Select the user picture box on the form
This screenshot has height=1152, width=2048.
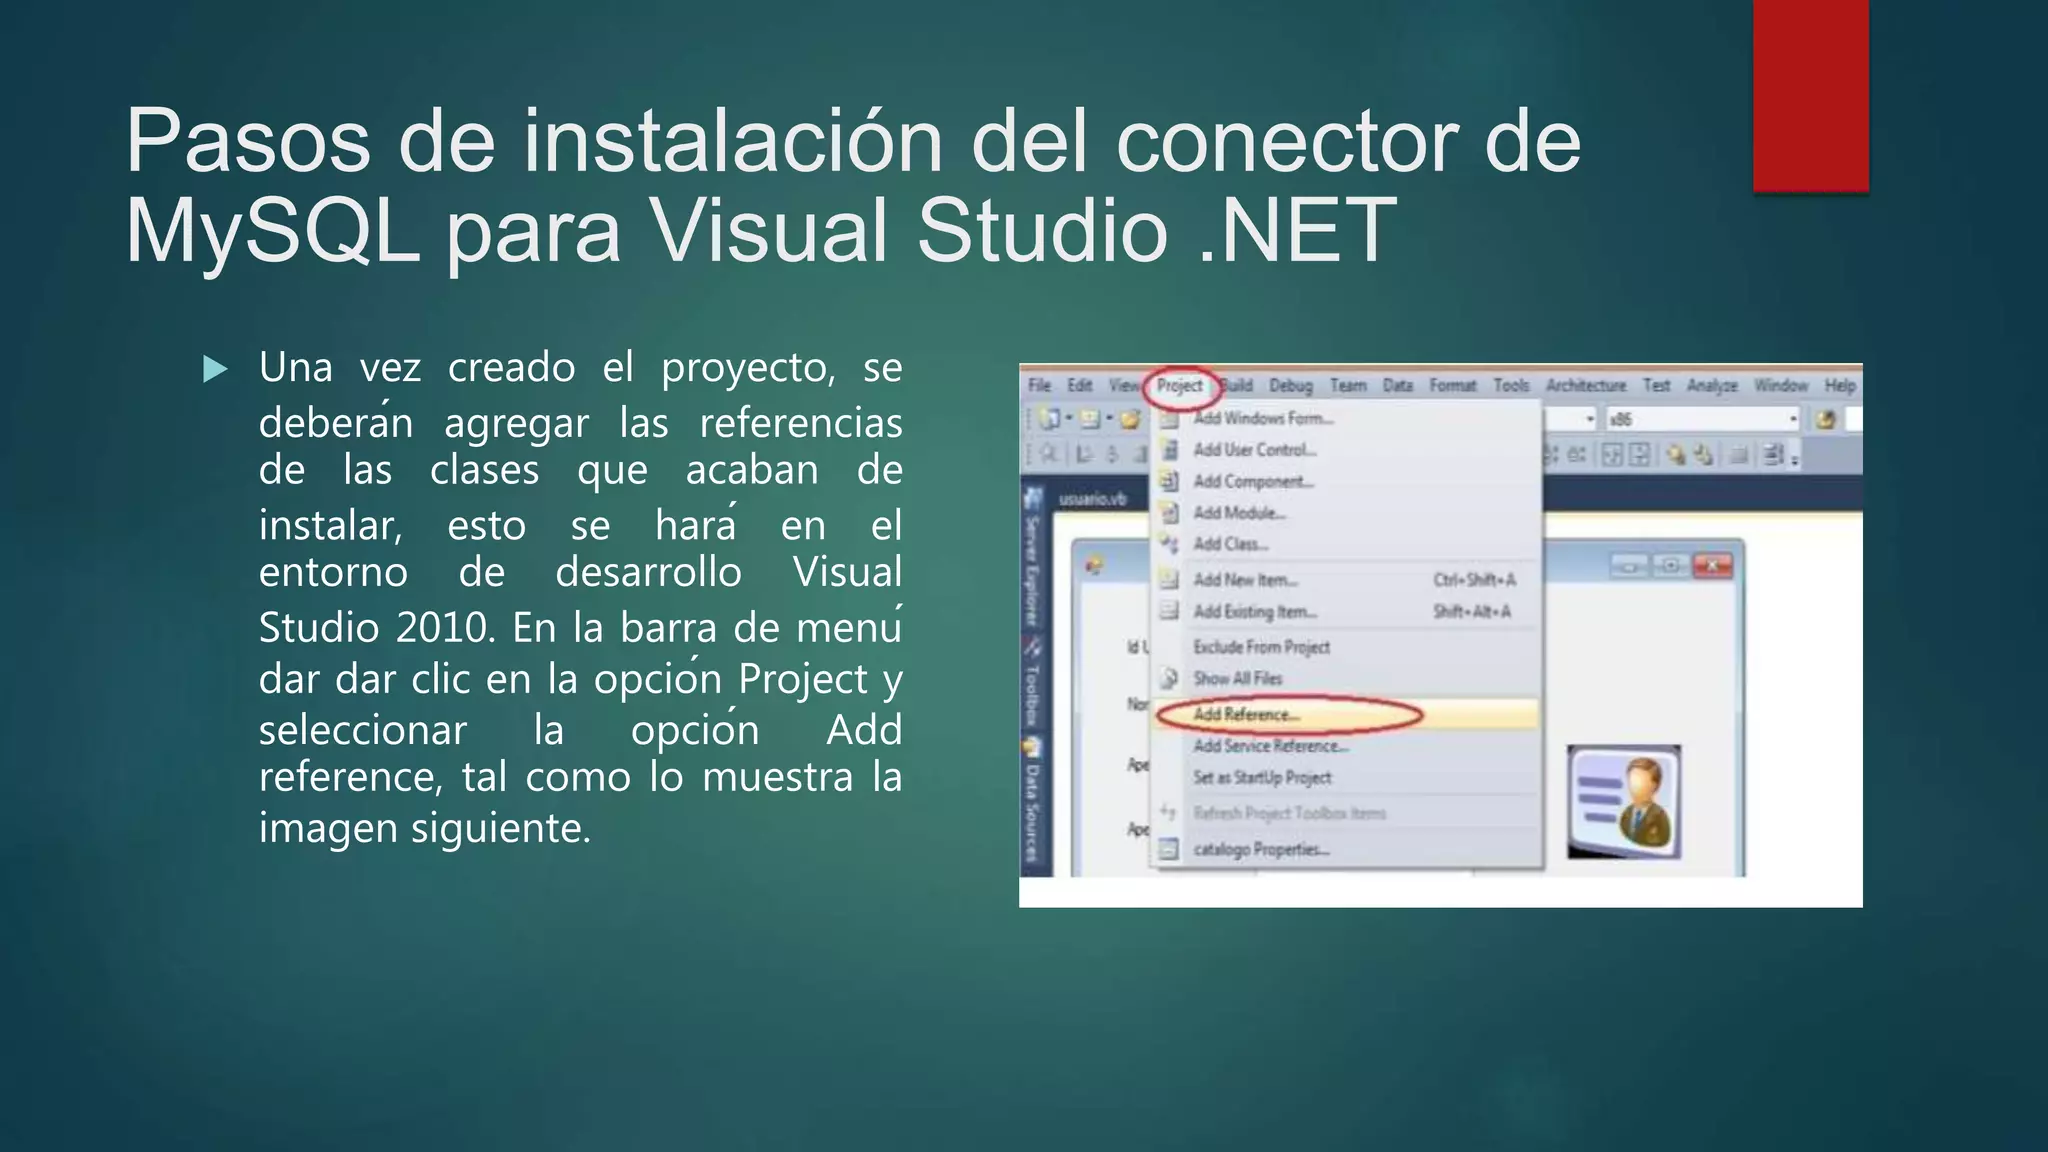coord(1623,802)
